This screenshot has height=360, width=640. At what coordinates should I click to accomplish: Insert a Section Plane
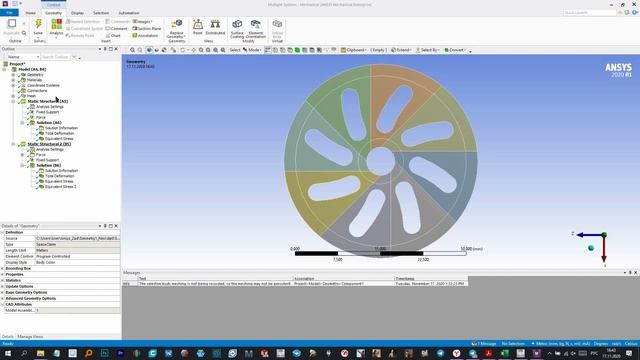click(x=147, y=29)
